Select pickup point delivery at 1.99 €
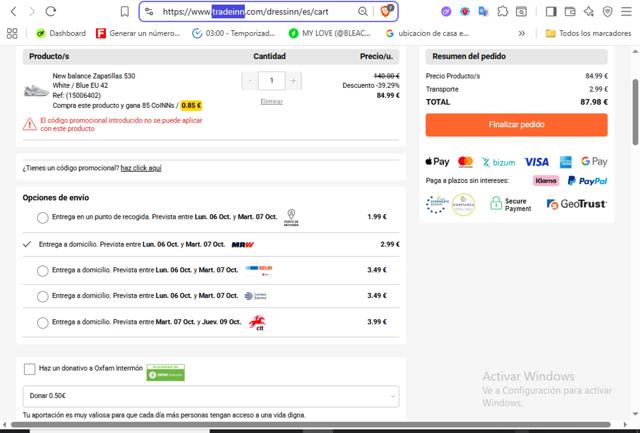This screenshot has height=433, width=640. pyautogui.click(x=42, y=218)
